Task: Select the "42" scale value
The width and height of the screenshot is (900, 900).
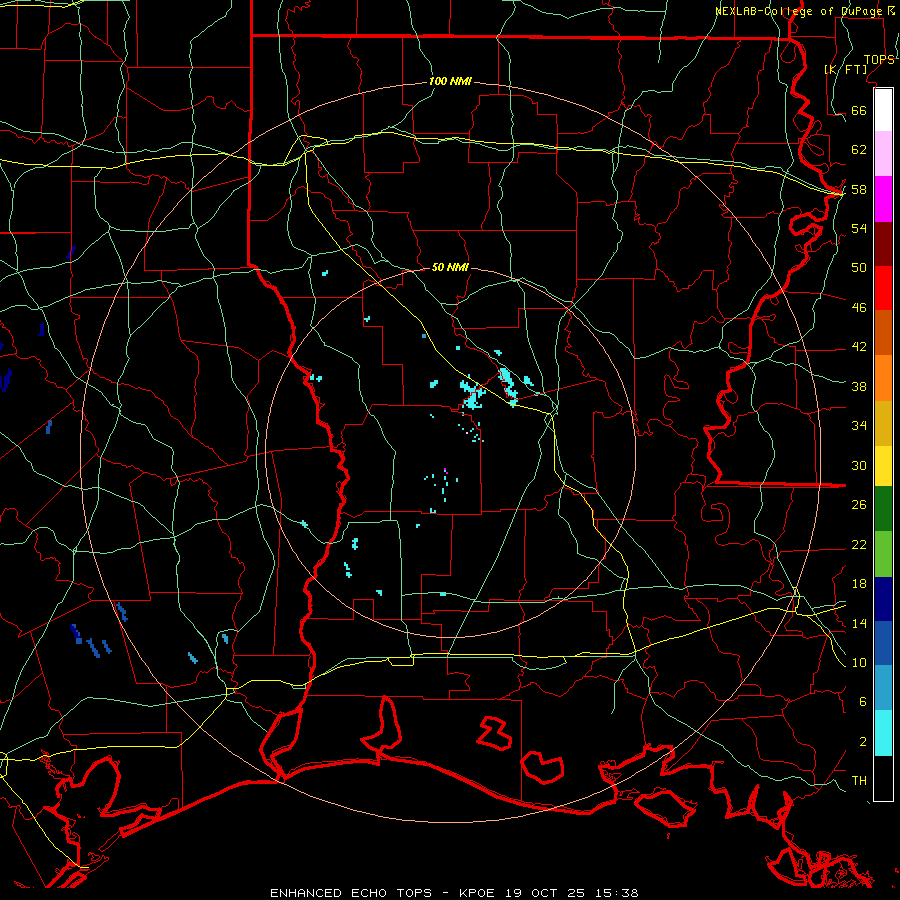Action: [859, 347]
